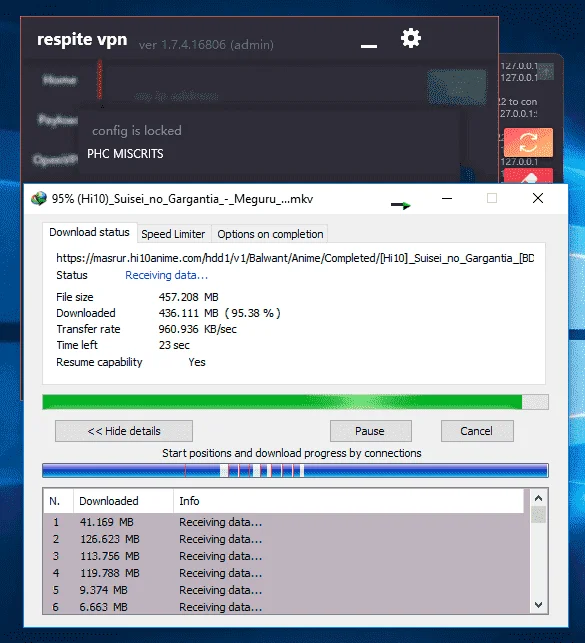585x643 pixels.
Task: Click scroll down arrow in connections list
Action: pos(539,605)
